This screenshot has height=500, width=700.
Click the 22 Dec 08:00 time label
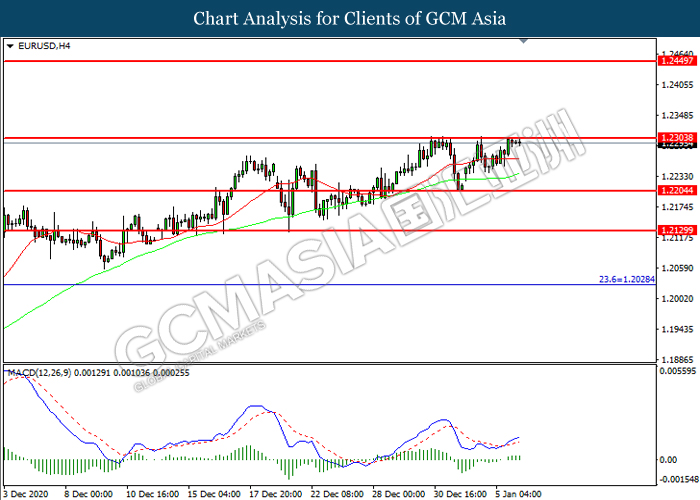coord(337,494)
